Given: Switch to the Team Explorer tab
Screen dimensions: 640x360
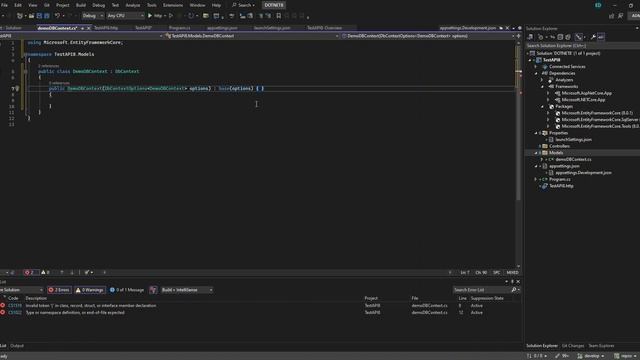Looking at the screenshot, I should [601, 346].
